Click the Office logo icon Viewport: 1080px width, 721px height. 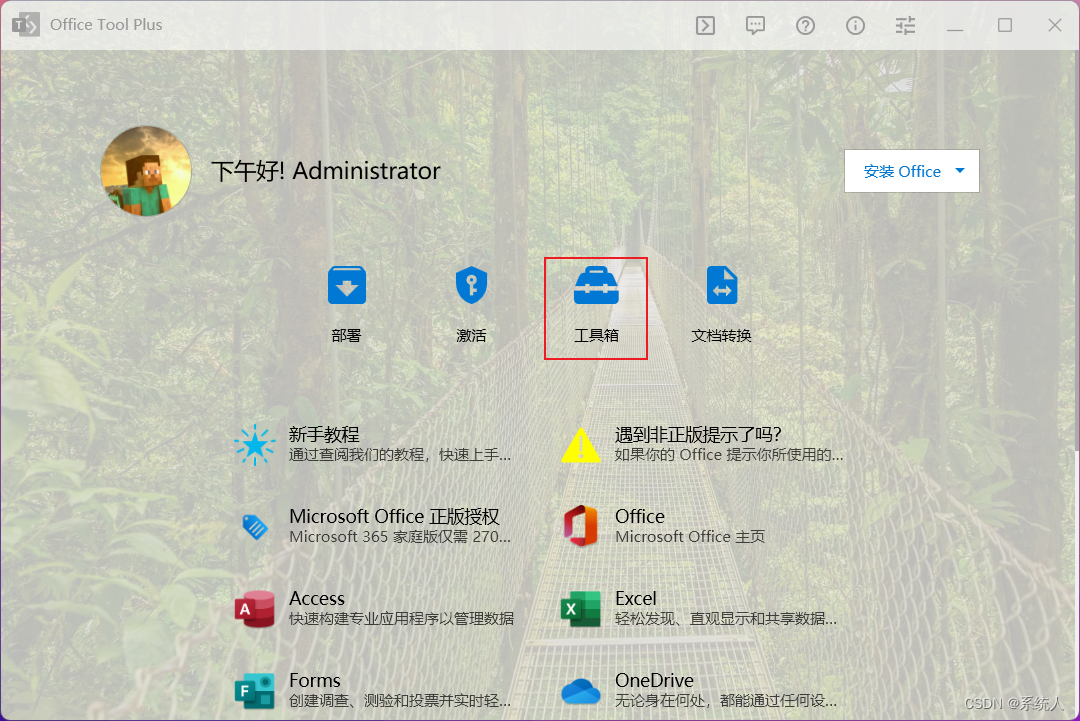coord(581,526)
